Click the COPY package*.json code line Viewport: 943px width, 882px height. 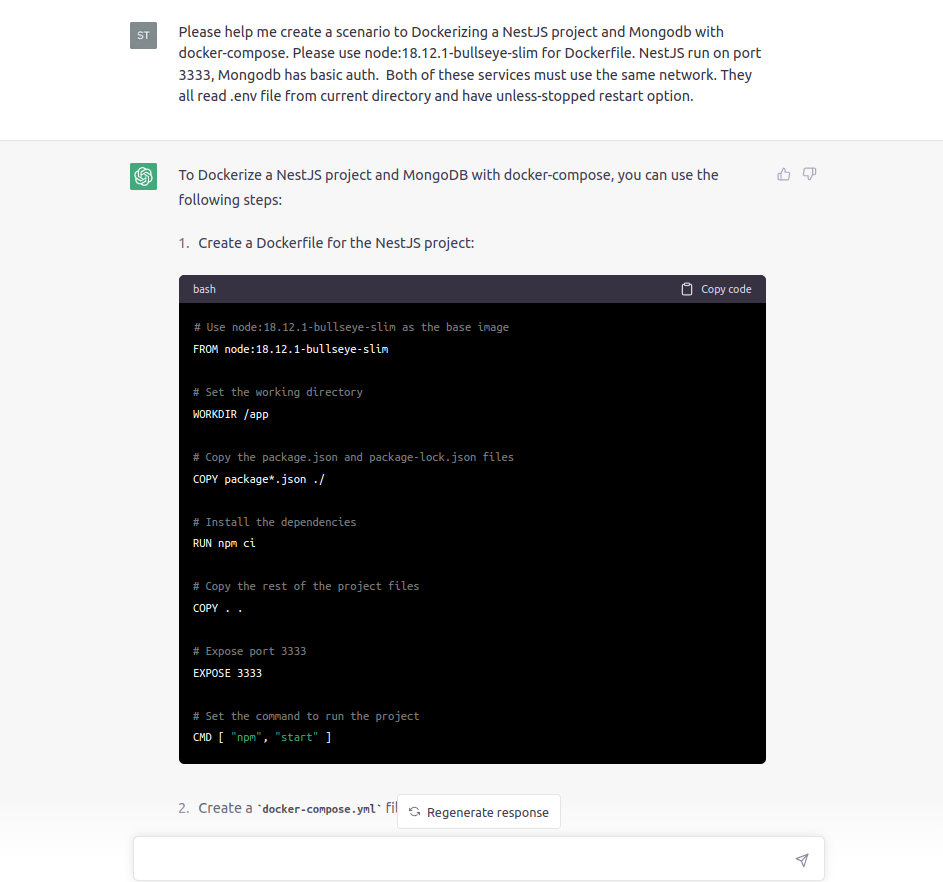tap(259, 479)
